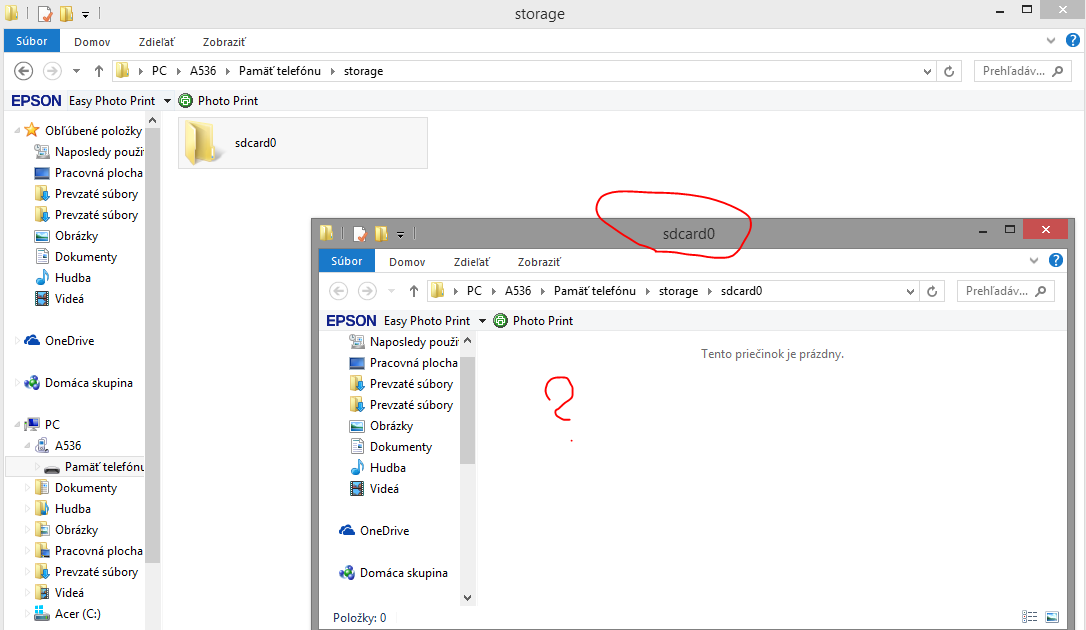Viewport: 1086px width, 630px height.
Task: Select Pracovná plocha in sdcard0 sidebar
Action: tap(413, 363)
